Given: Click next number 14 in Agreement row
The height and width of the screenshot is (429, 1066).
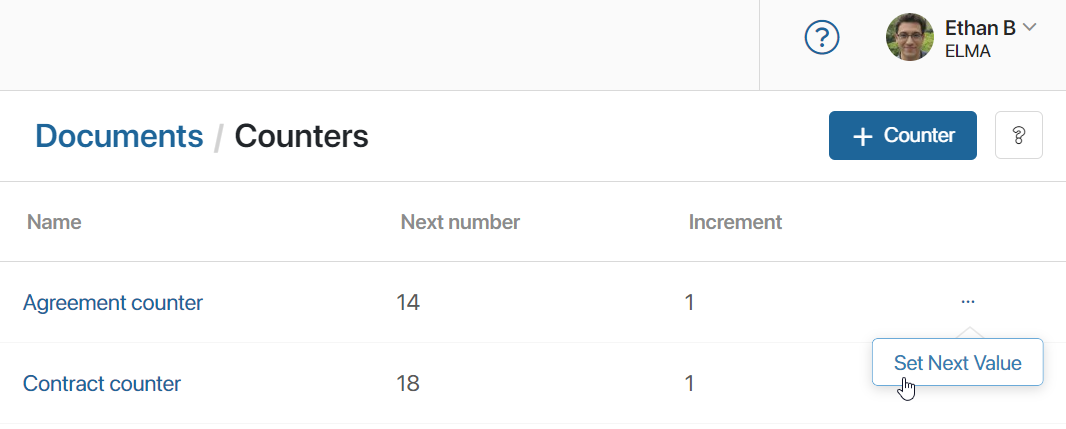Looking at the screenshot, I should (x=408, y=303).
